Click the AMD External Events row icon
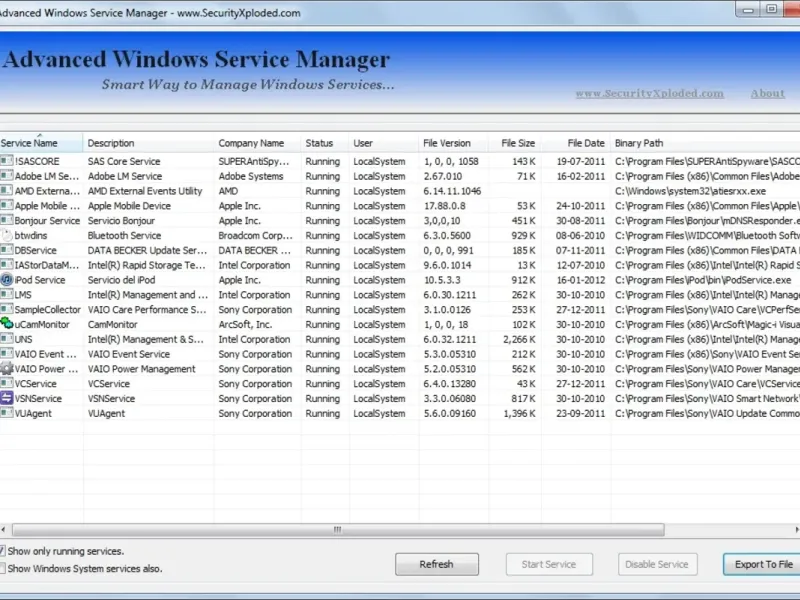The width and height of the screenshot is (800, 600). pyautogui.click(x=7, y=191)
